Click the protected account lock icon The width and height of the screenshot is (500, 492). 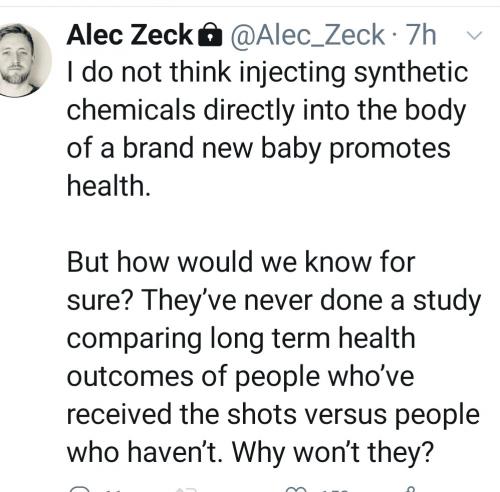pyautogui.click(x=210, y=35)
